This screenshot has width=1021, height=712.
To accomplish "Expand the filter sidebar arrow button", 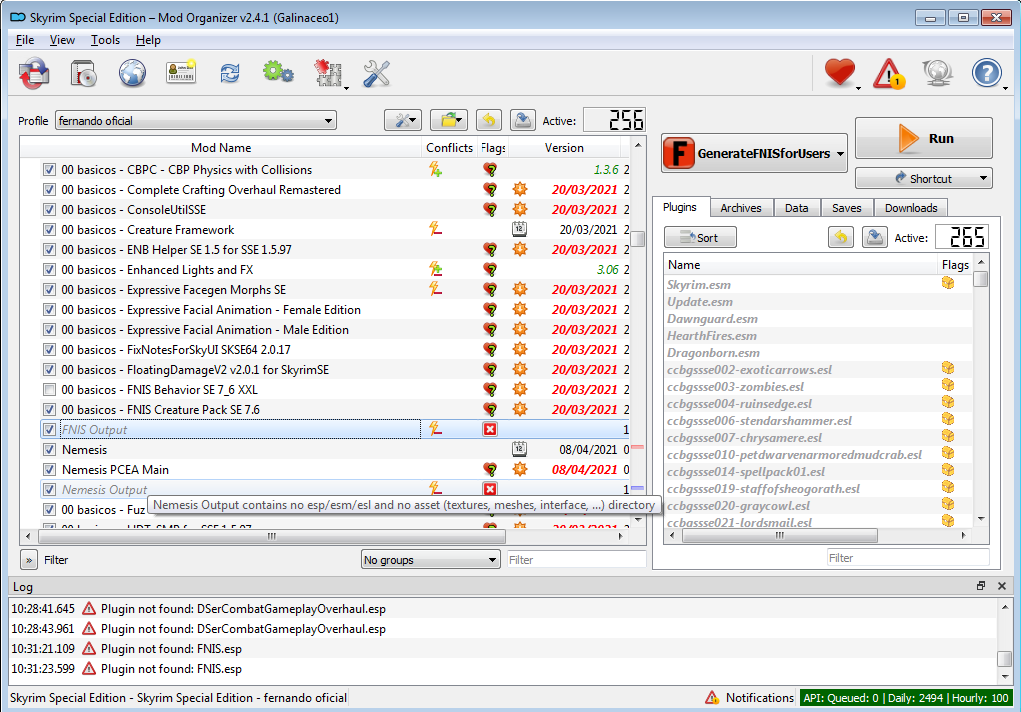I will (x=29, y=560).
